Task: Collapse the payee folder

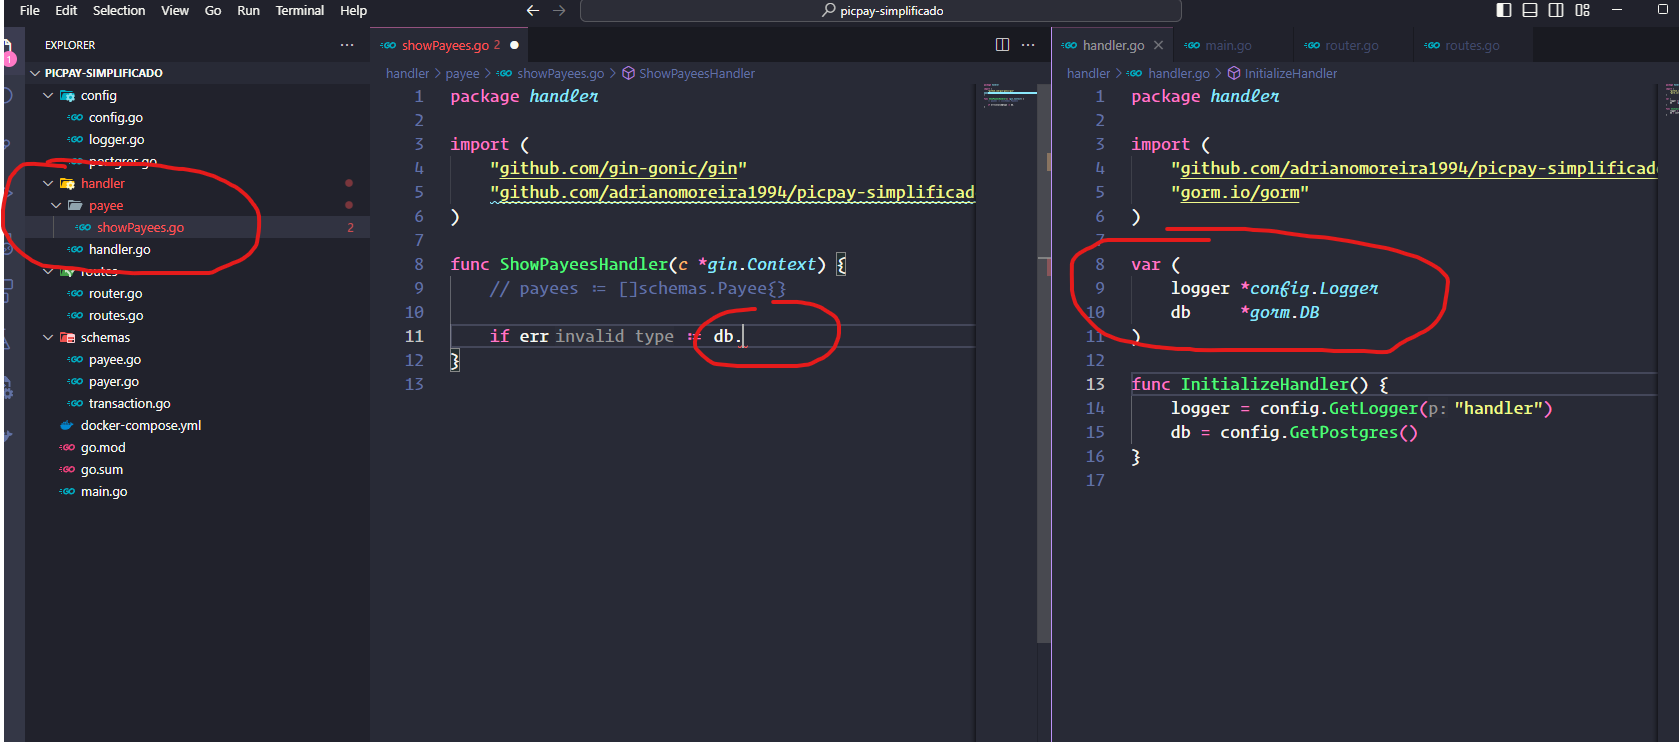Action: click(56, 205)
